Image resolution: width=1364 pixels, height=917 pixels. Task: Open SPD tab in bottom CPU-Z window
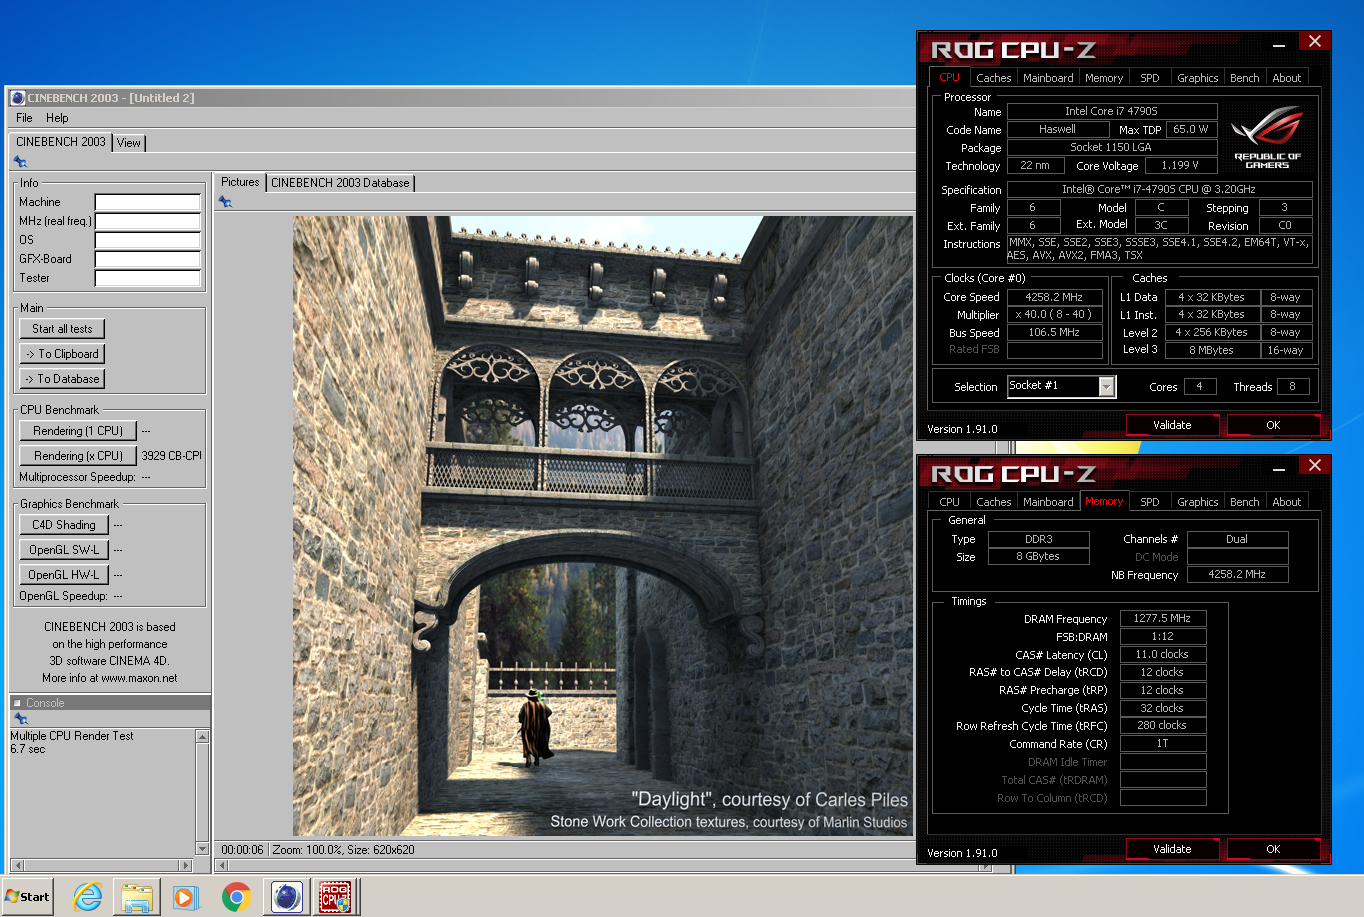click(x=1150, y=502)
